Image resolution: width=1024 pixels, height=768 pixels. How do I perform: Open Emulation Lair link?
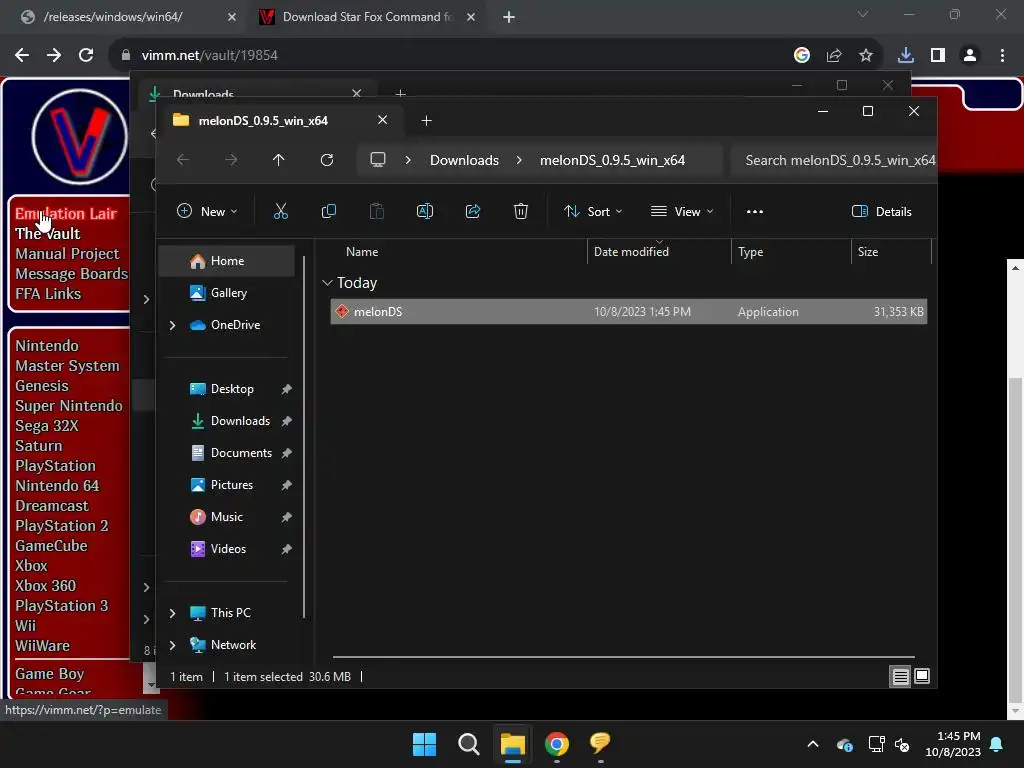tap(66, 214)
